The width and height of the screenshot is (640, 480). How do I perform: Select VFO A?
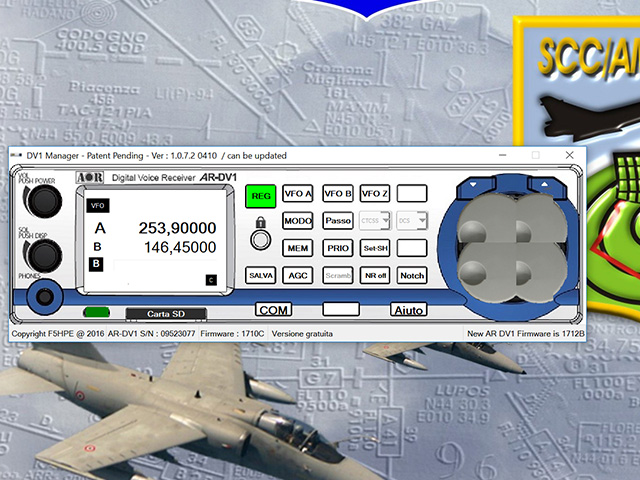[x=298, y=193]
